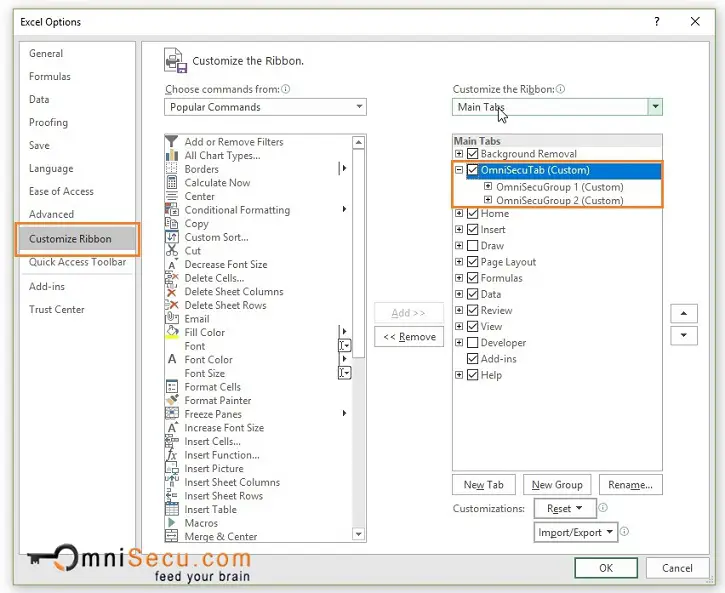Click the Format Painter brush icon
Viewport: 725px width, 593px height.
[172, 400]
